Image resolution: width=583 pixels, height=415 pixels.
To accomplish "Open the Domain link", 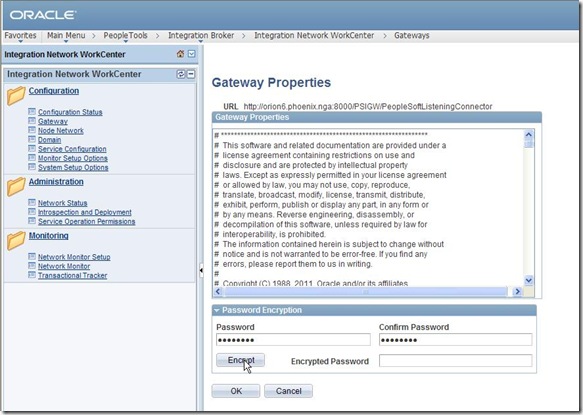I will pyautogui.click(x=49, y=140).
